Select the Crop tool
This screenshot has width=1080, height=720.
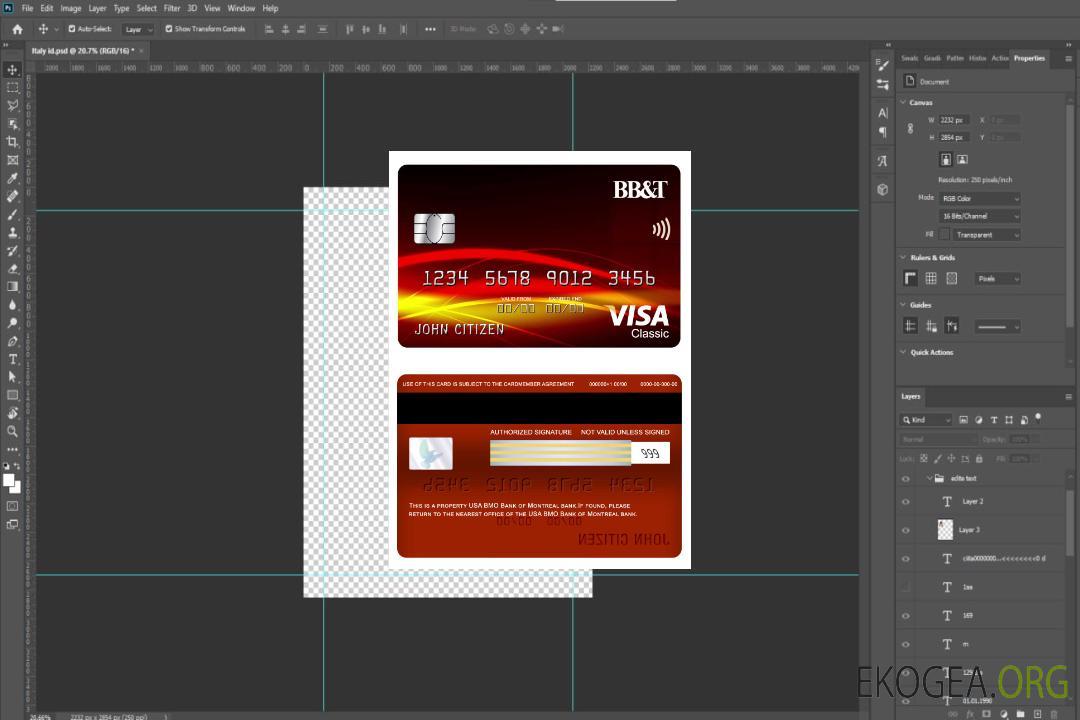[12, 142]
